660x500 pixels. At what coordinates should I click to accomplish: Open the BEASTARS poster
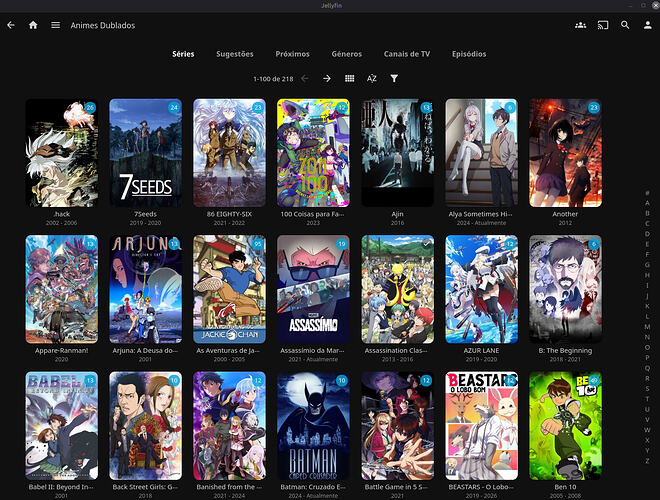482,426
